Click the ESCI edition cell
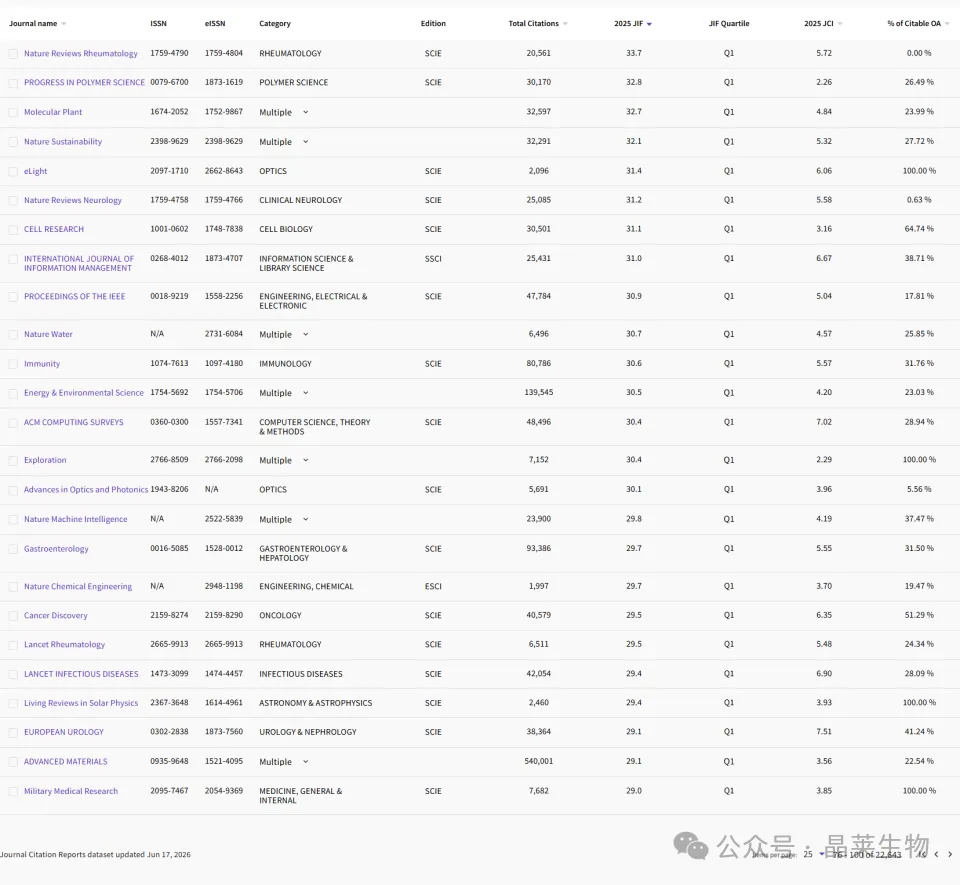960x885 pixels. (x=433, y=586)
